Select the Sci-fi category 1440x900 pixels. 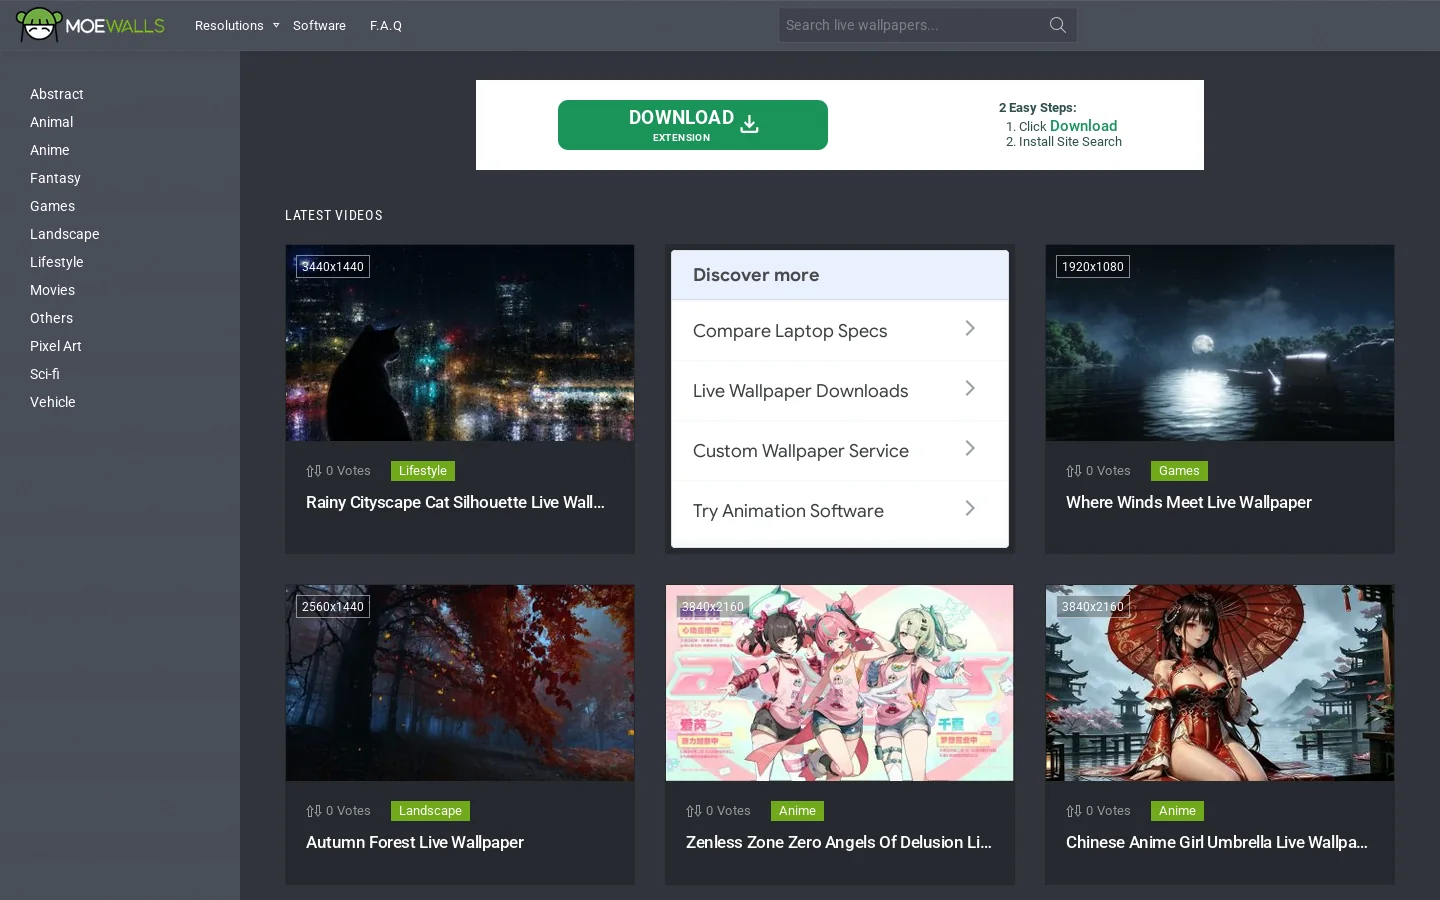pyautogui.click(x=45, y=374)
